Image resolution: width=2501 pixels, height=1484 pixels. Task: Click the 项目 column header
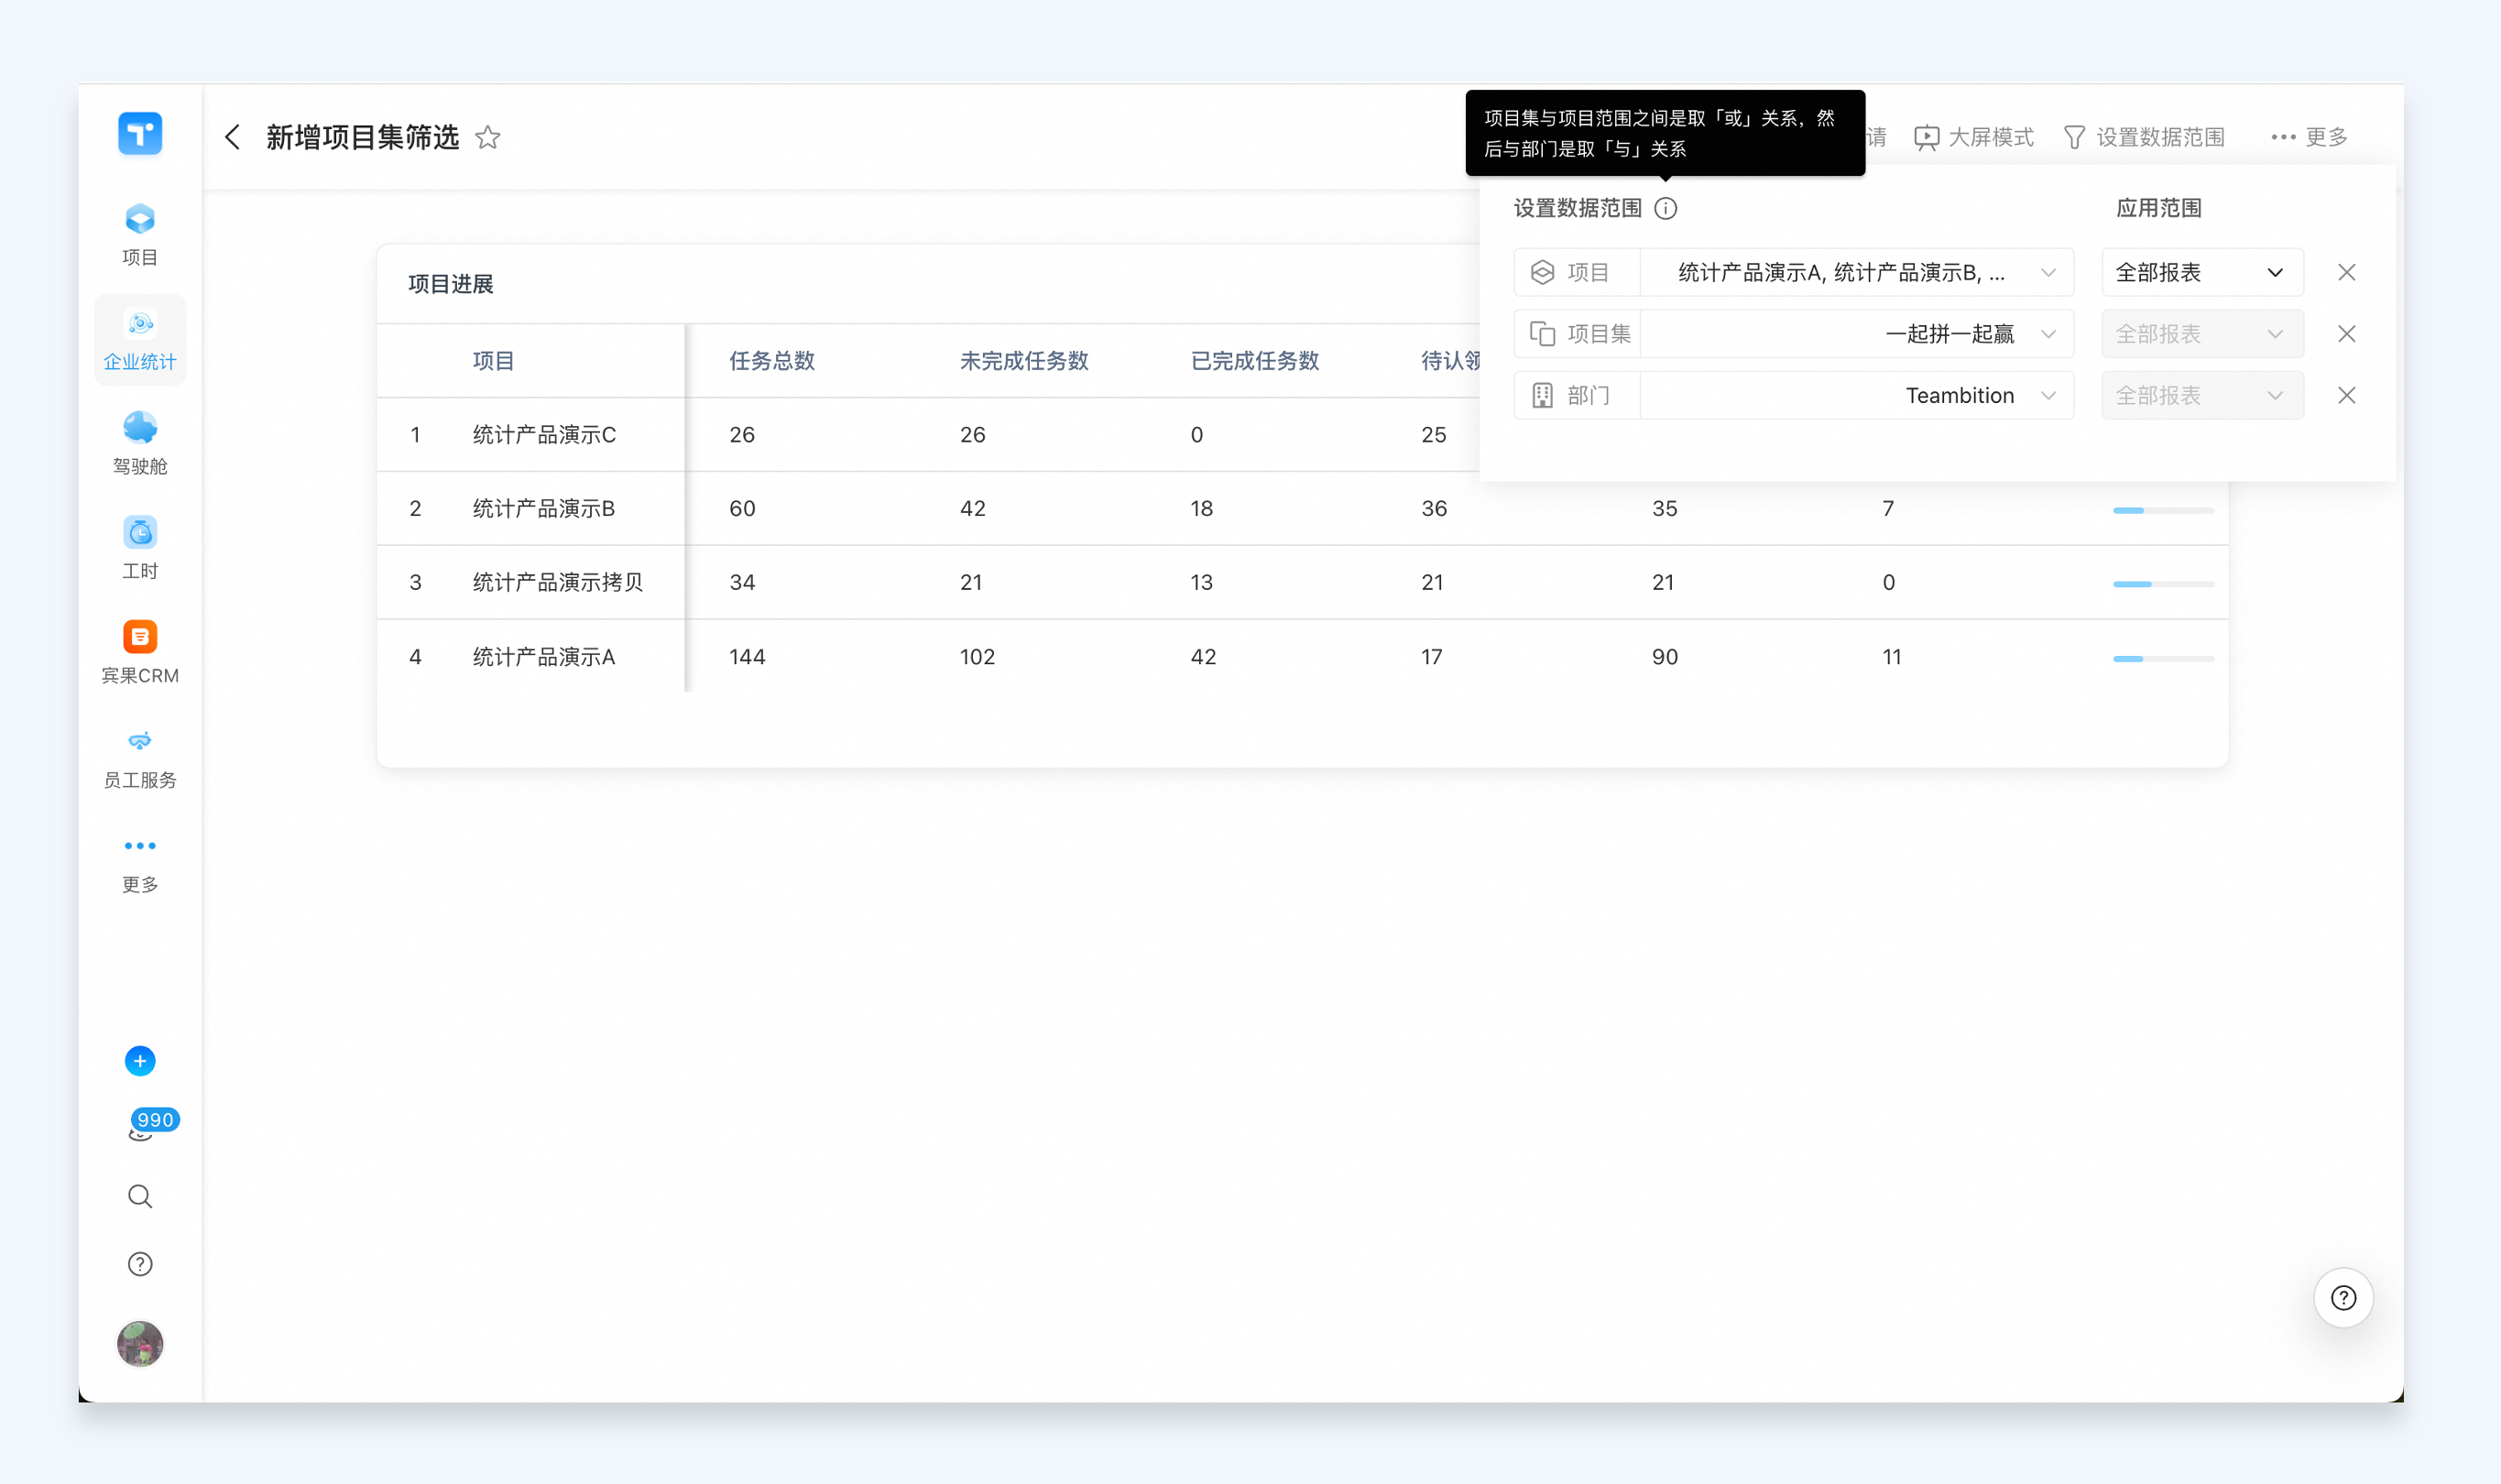493,361
